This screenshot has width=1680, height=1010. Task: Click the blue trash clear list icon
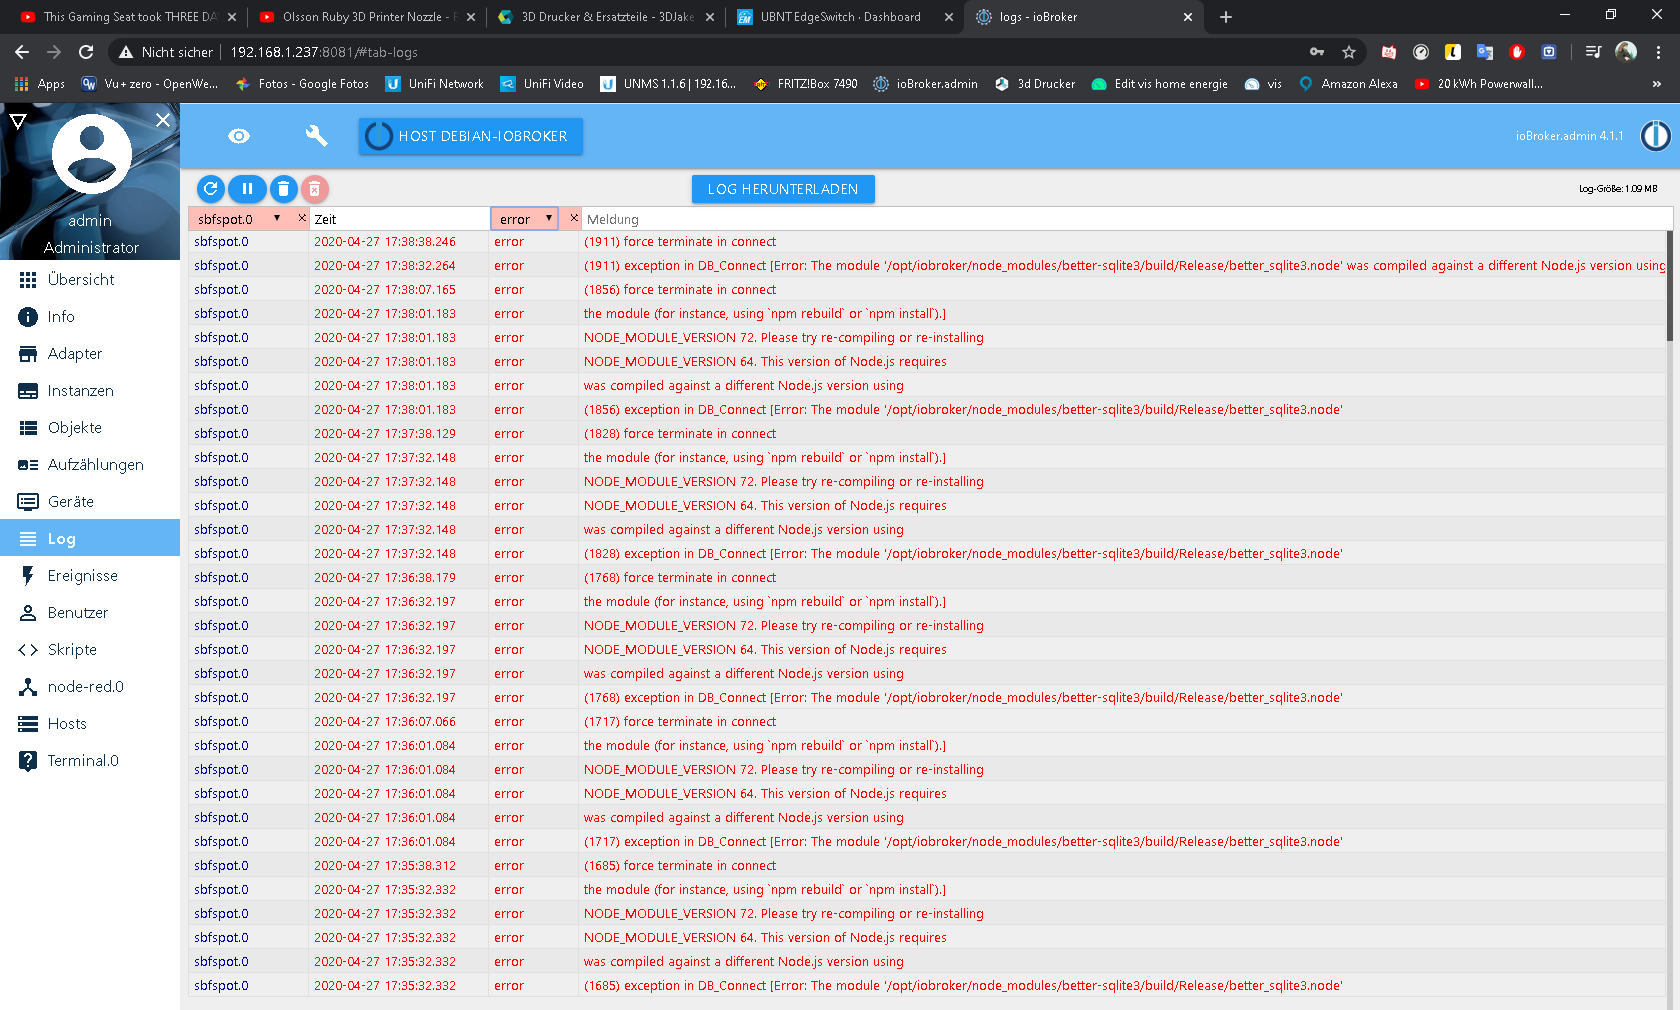point(284,188)
